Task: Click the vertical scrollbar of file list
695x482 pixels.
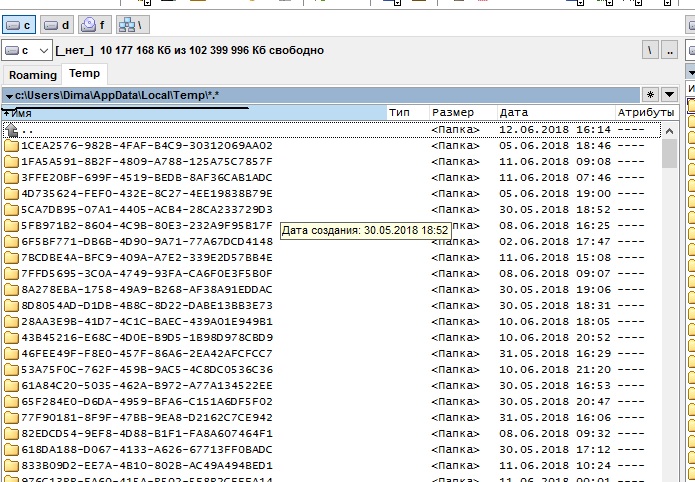Action: [x=670, y=300]
